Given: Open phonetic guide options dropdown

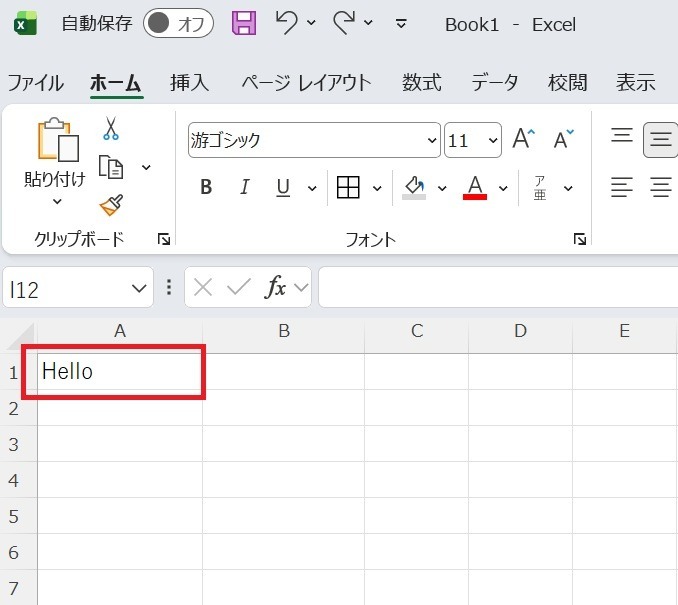Looking at the screenshot, I should pyautogui.click(x=568, y=188).
